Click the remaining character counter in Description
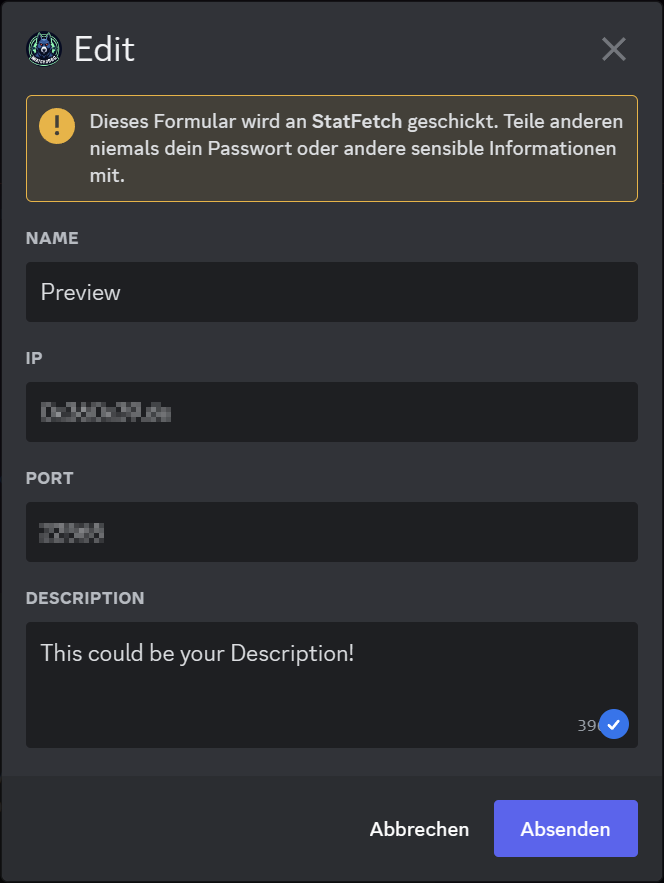Image resolution: width=664 pixels, height=883 pixels. pos(587,725)
